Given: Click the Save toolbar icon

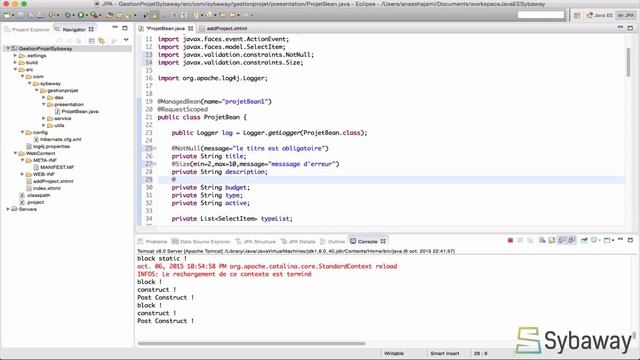Looking at the screenshot, I should coord(20,15).
